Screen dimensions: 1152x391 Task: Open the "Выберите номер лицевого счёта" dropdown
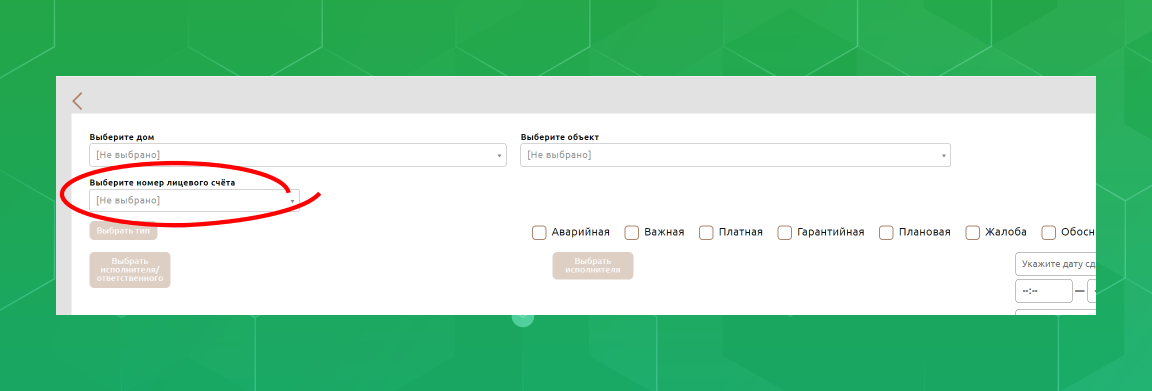[195, 201]
